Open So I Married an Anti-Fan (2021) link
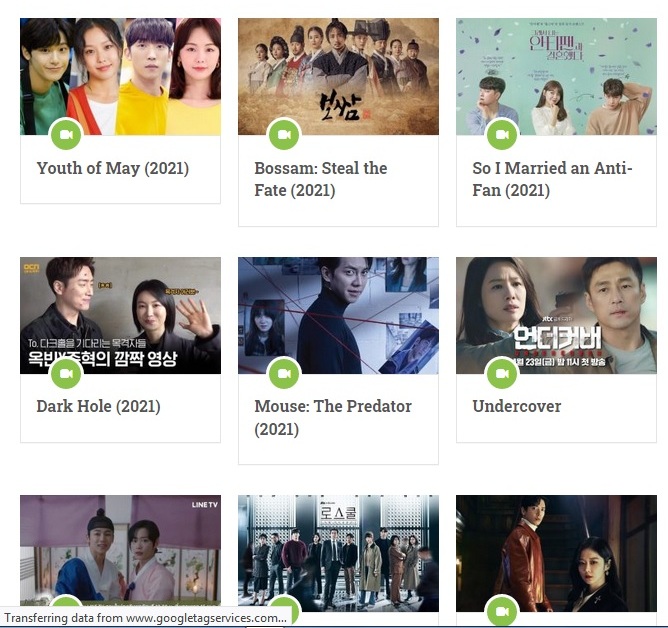 coord(552,179)
